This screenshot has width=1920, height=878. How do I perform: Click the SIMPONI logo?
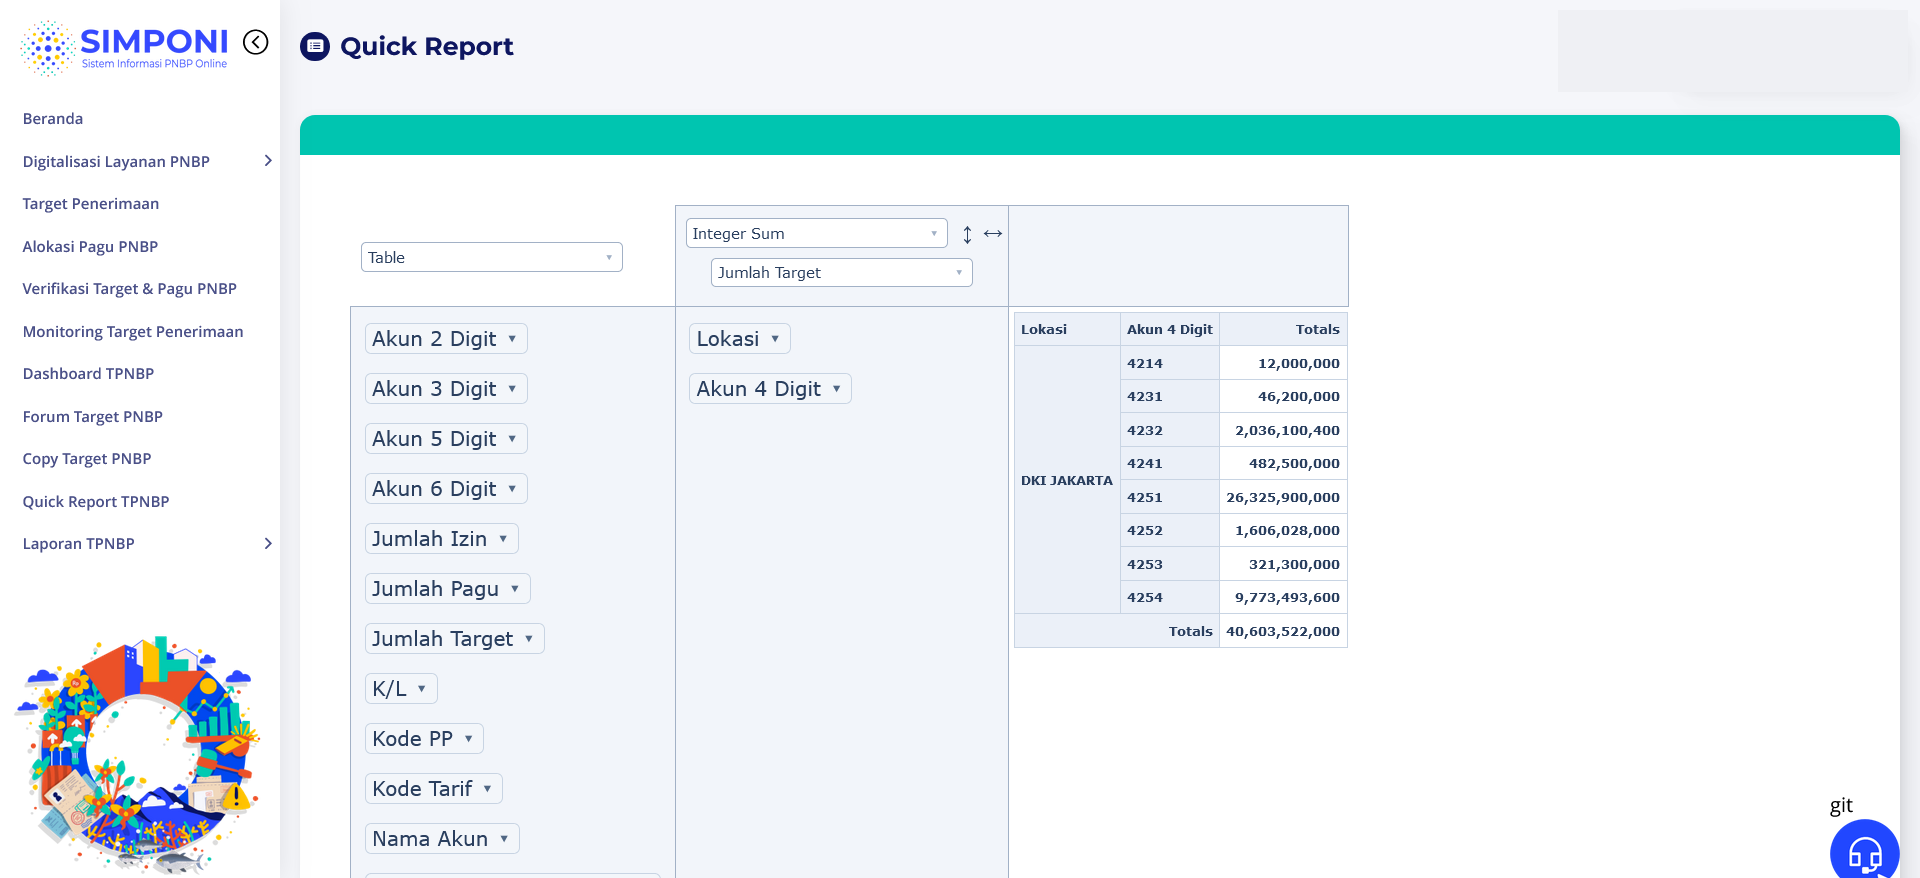[125, 47]
